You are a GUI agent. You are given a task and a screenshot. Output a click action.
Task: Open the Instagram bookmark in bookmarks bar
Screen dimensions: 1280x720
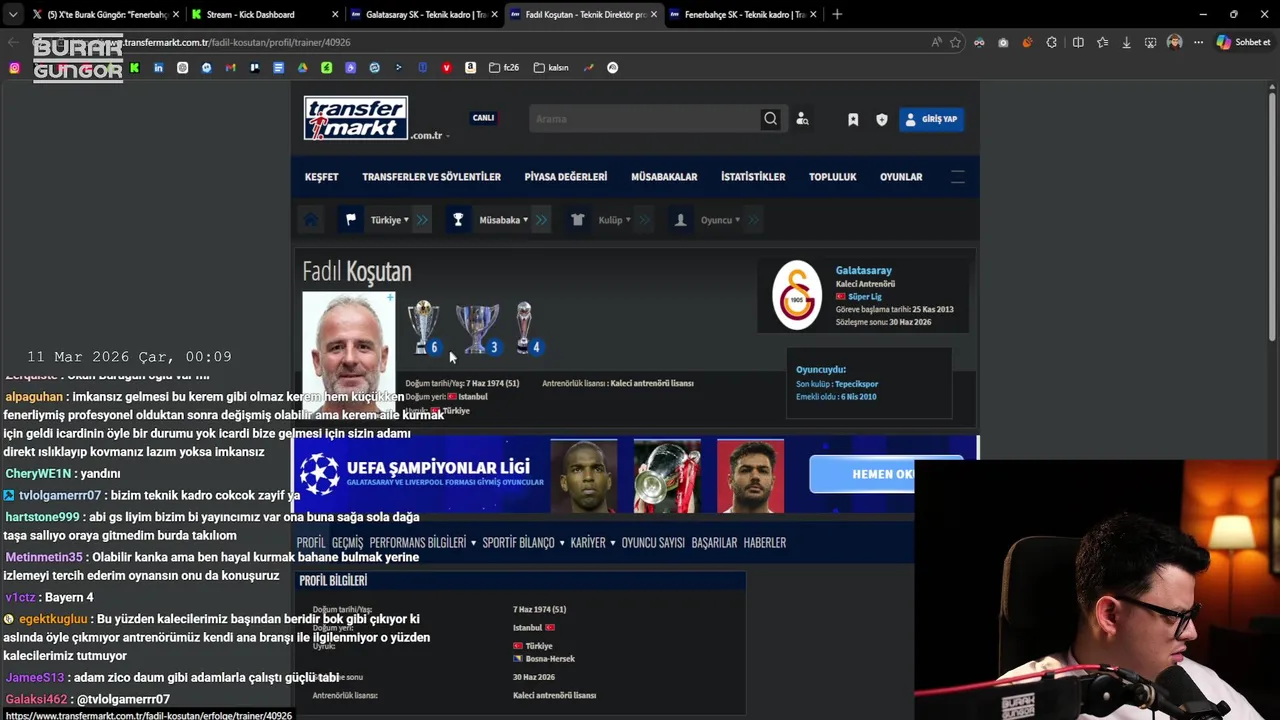[x=14, y=68]
